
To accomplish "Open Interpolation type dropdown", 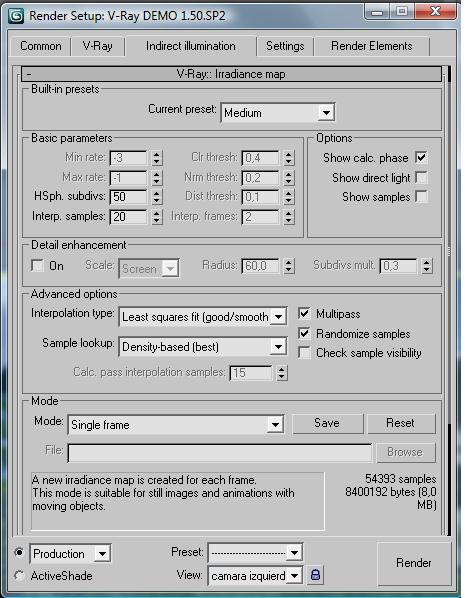I will pos(203,317).
